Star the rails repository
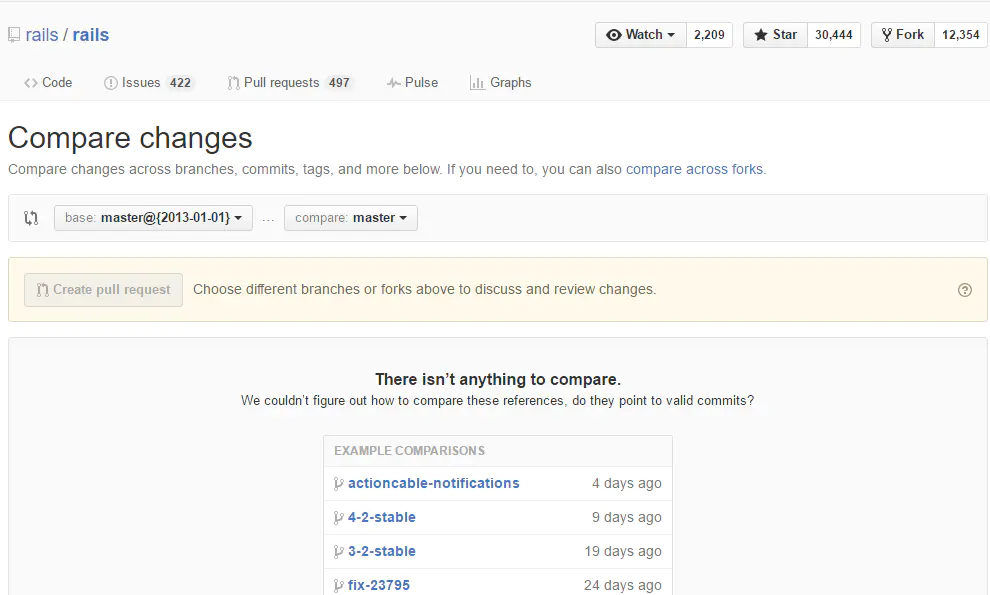Viewport: 990px width, 595px height. click(x=775, y=35)
